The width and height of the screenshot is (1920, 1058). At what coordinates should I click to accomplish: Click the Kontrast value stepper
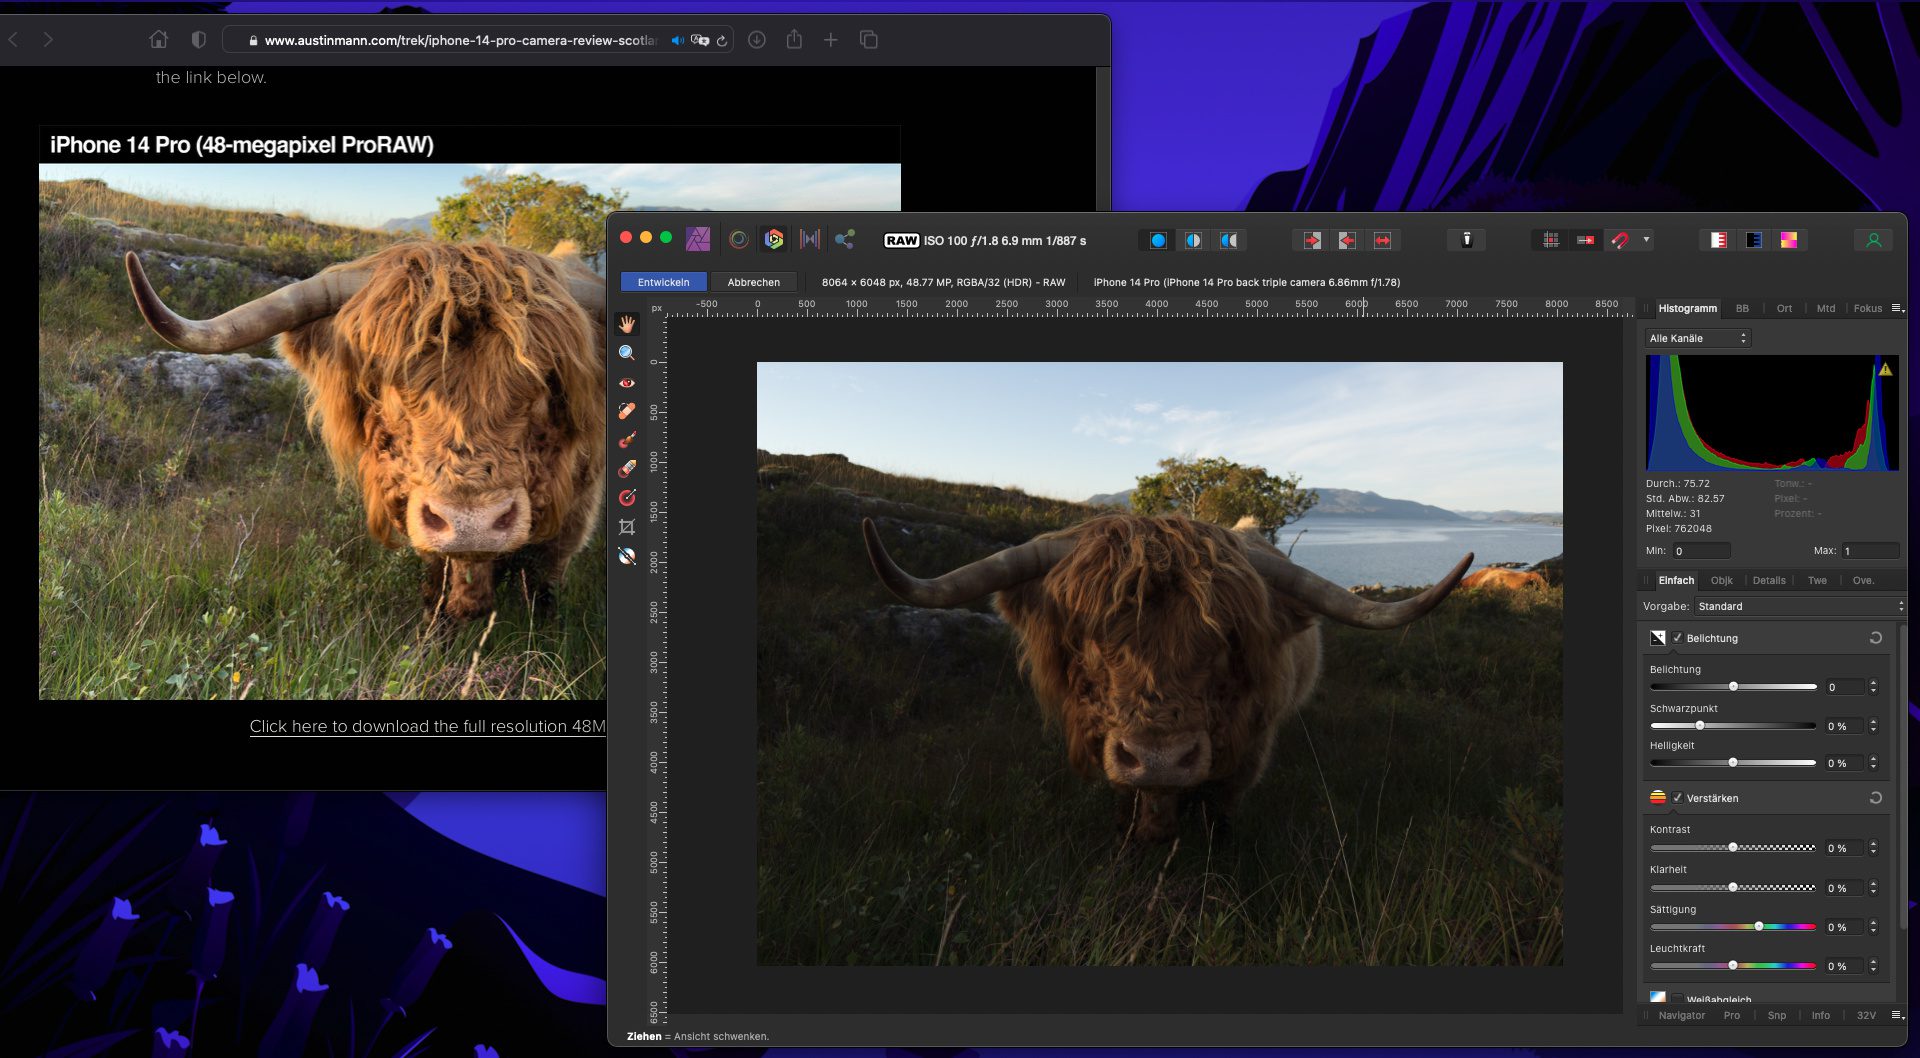[x=1873, y=848]
